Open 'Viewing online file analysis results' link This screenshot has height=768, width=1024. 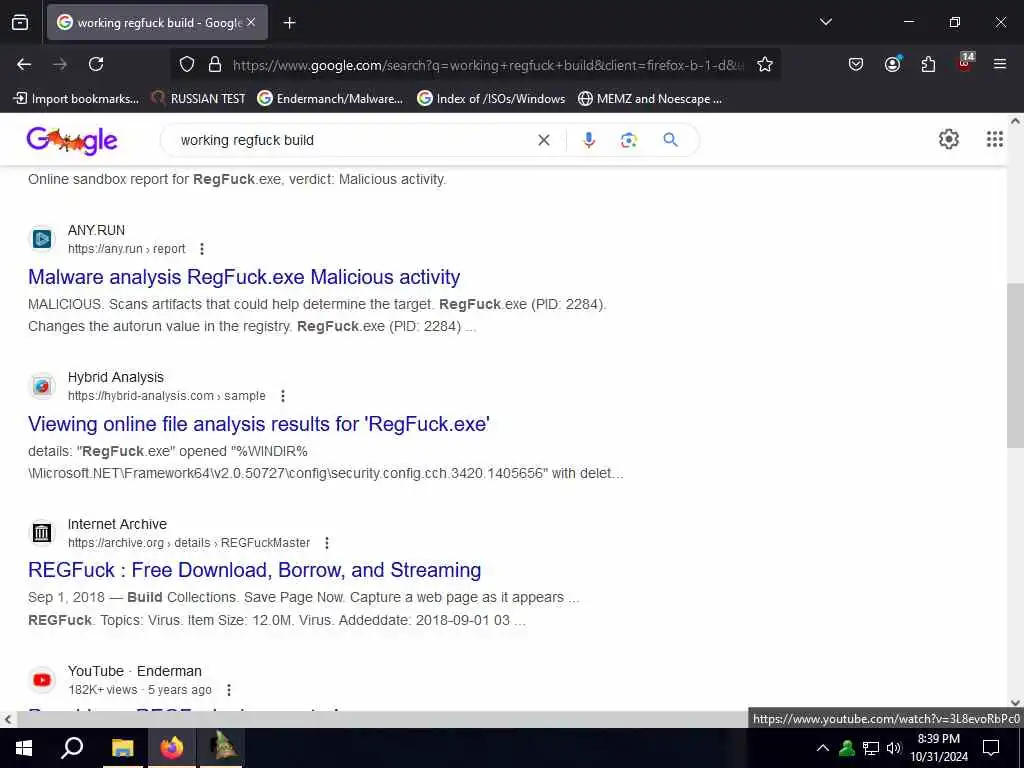[x=259, y=424]
